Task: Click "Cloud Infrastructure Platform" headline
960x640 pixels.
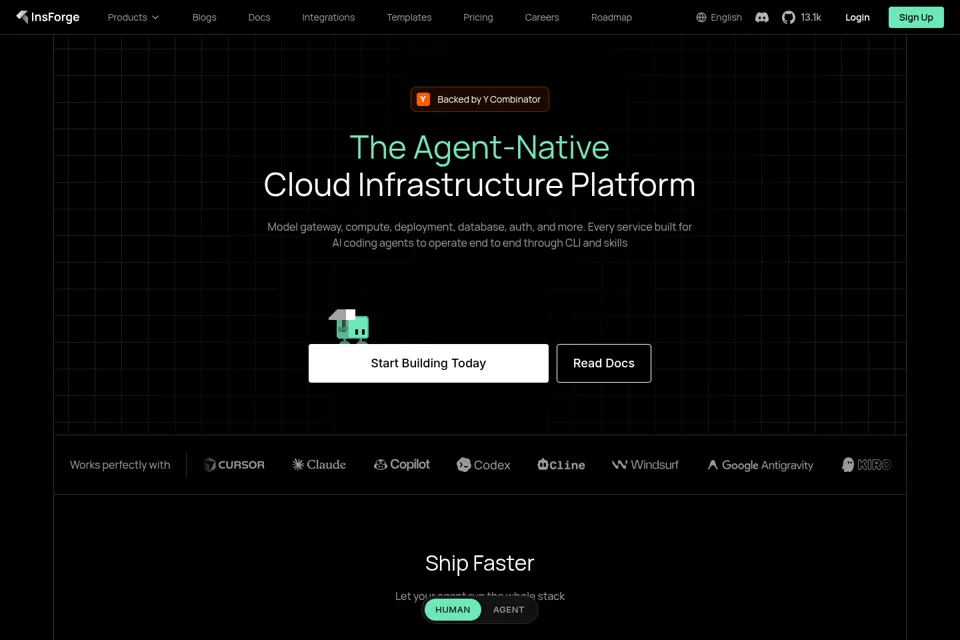Action: pos(479,184)
